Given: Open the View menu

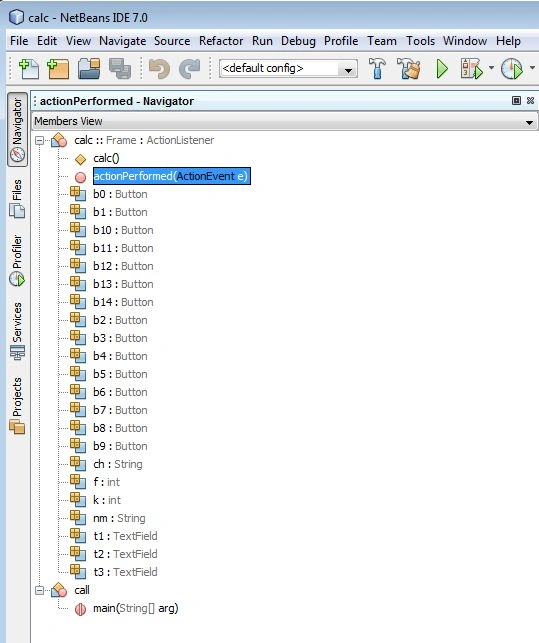Looking at the screenshot, I should (x=78, y=41).
